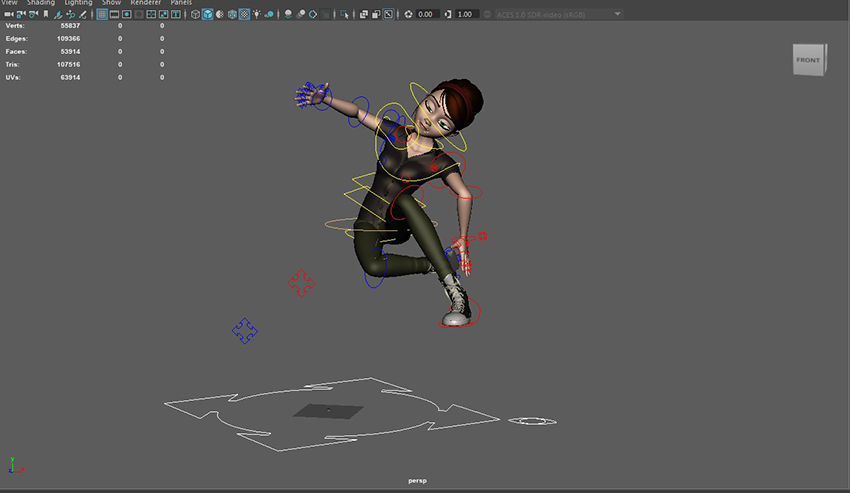Toggle the Textured display icon

pos(244,15)
